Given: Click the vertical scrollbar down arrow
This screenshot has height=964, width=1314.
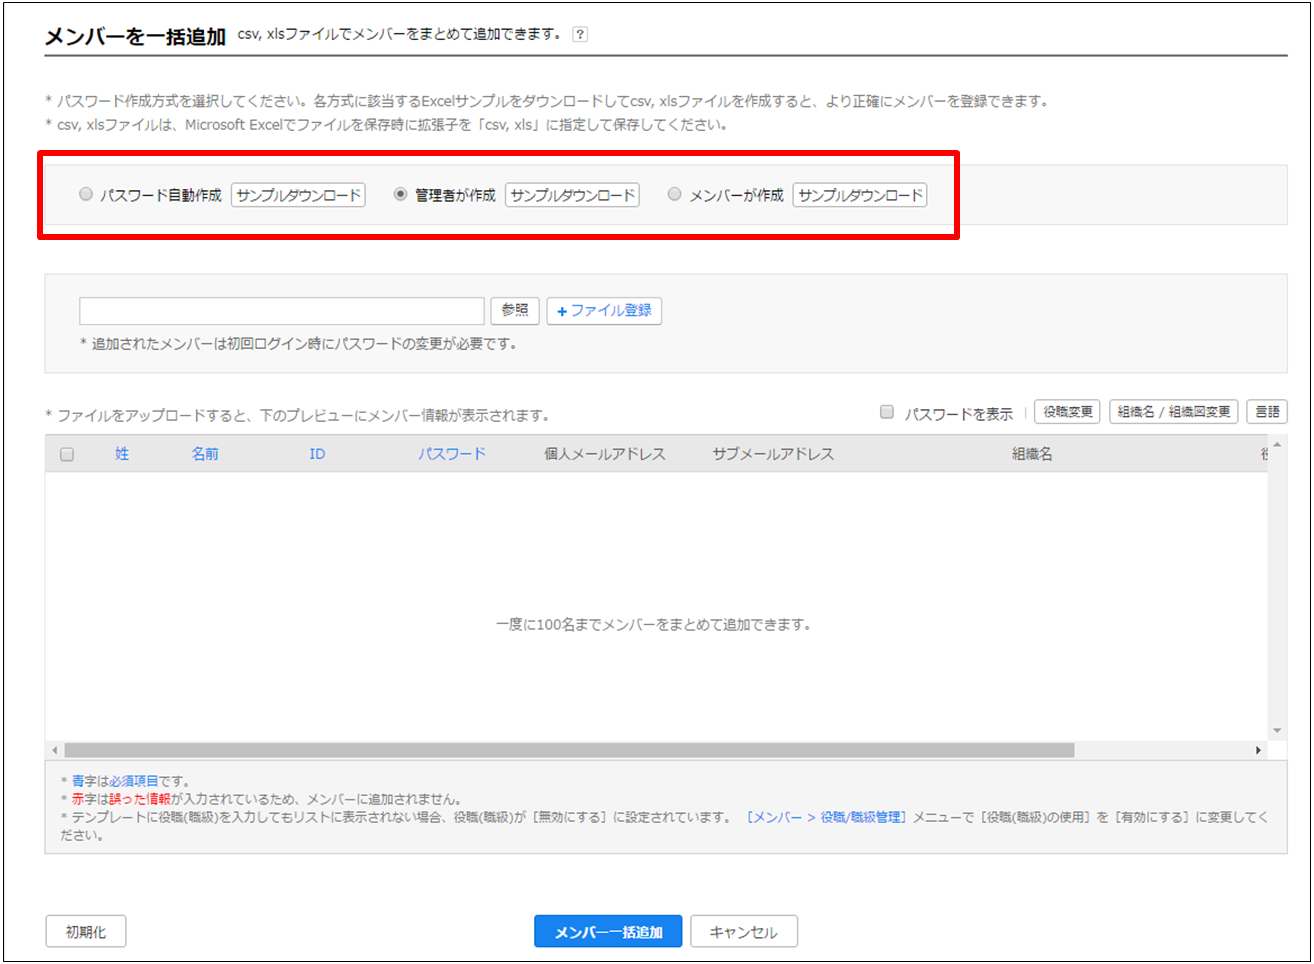Looking at the screenshot, I should point(1277,731).
